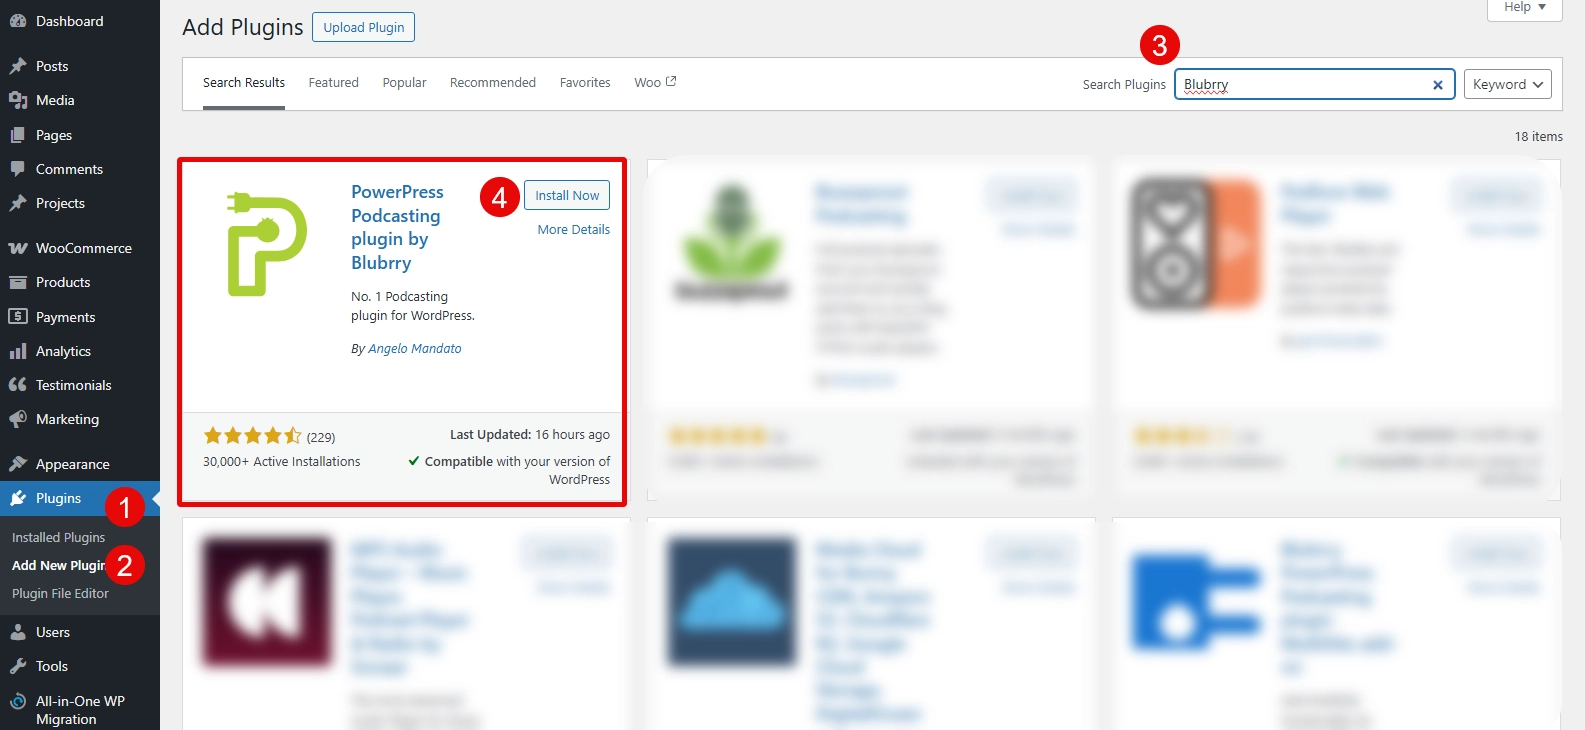Click 'No. 1 Podcasting plugin for WordPress.' description
This screenshot has width=1585, height=730.
[413, 306]
